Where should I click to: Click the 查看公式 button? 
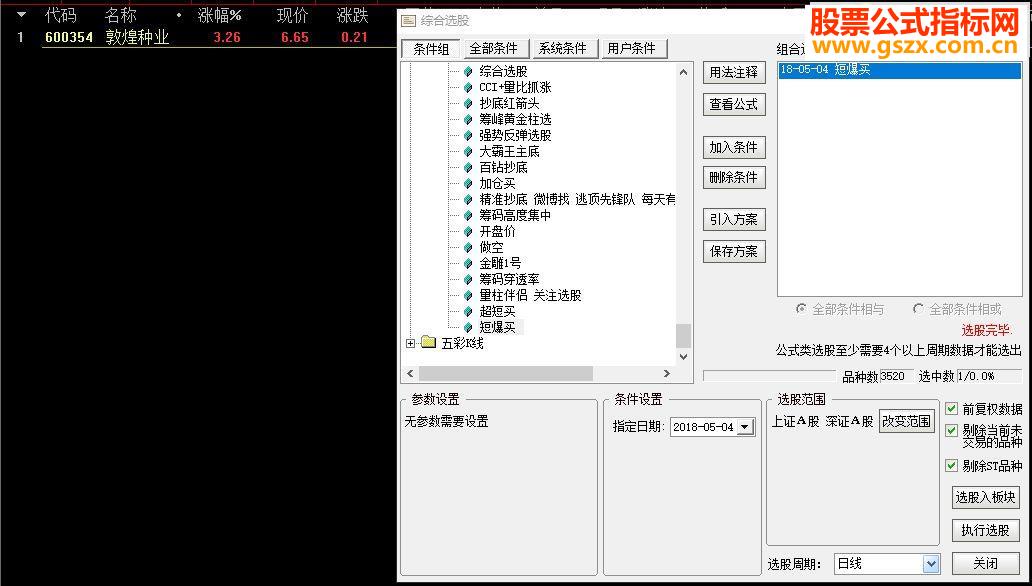tap(734, 105)
